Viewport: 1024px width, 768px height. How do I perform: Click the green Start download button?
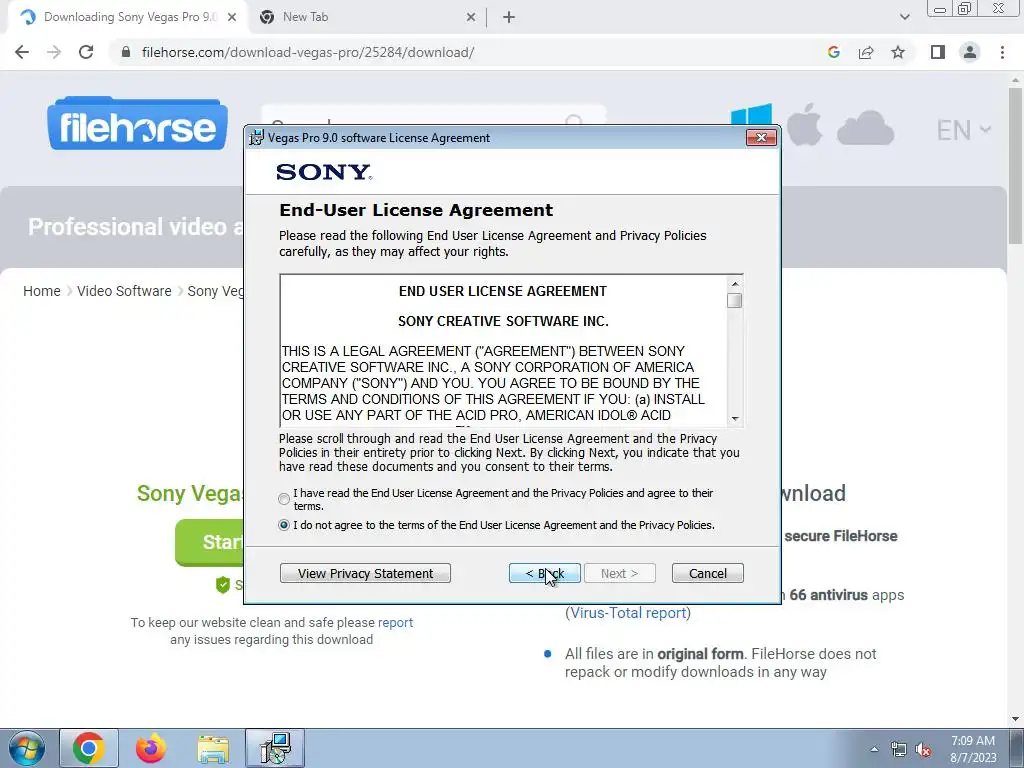click(x=210, y=542)
